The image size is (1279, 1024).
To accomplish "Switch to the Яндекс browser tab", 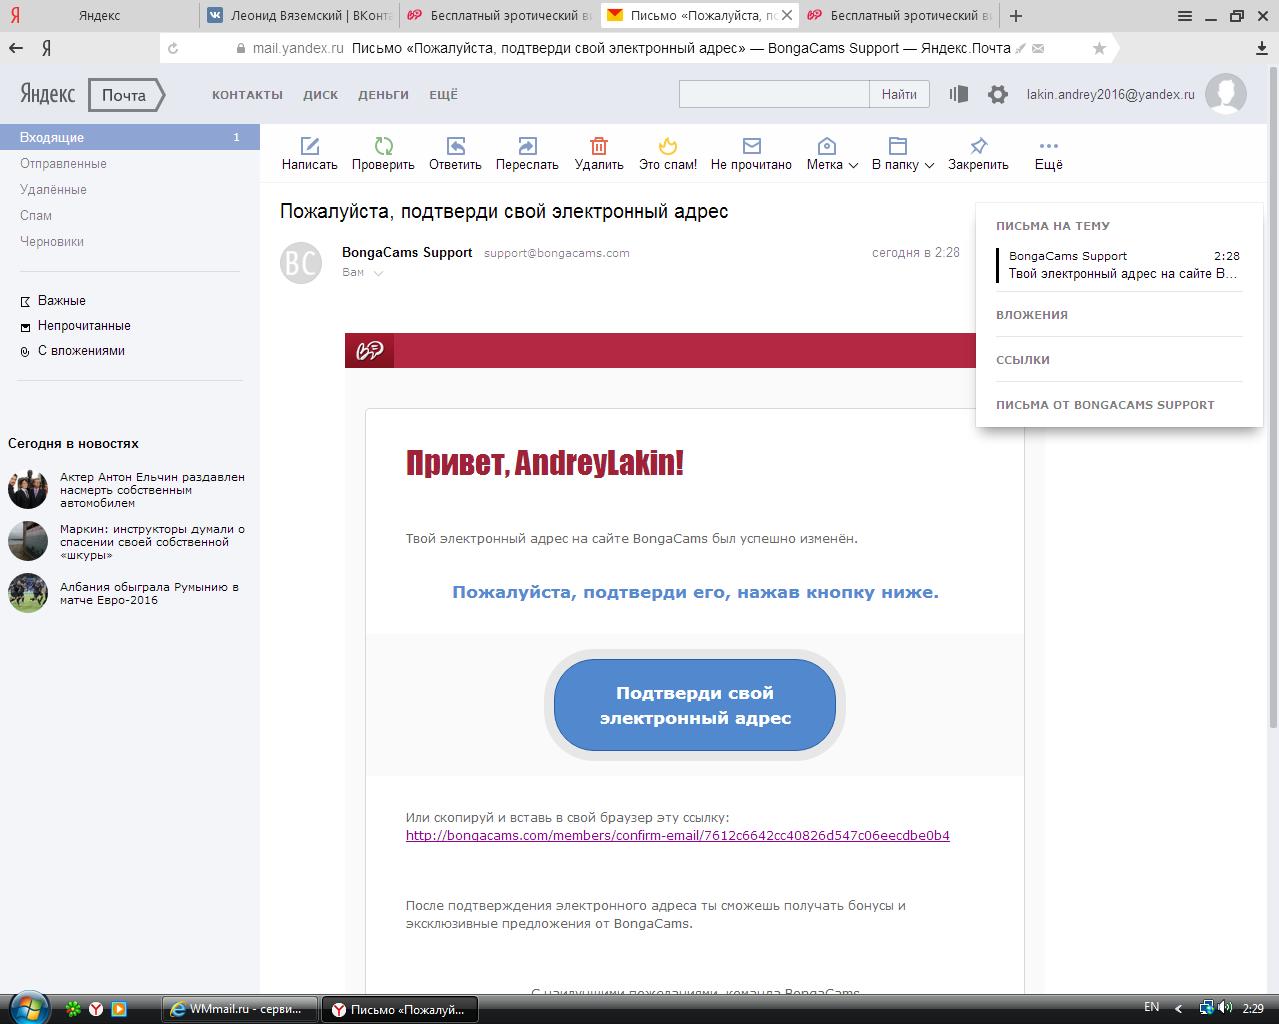I will tap(99, 15).
